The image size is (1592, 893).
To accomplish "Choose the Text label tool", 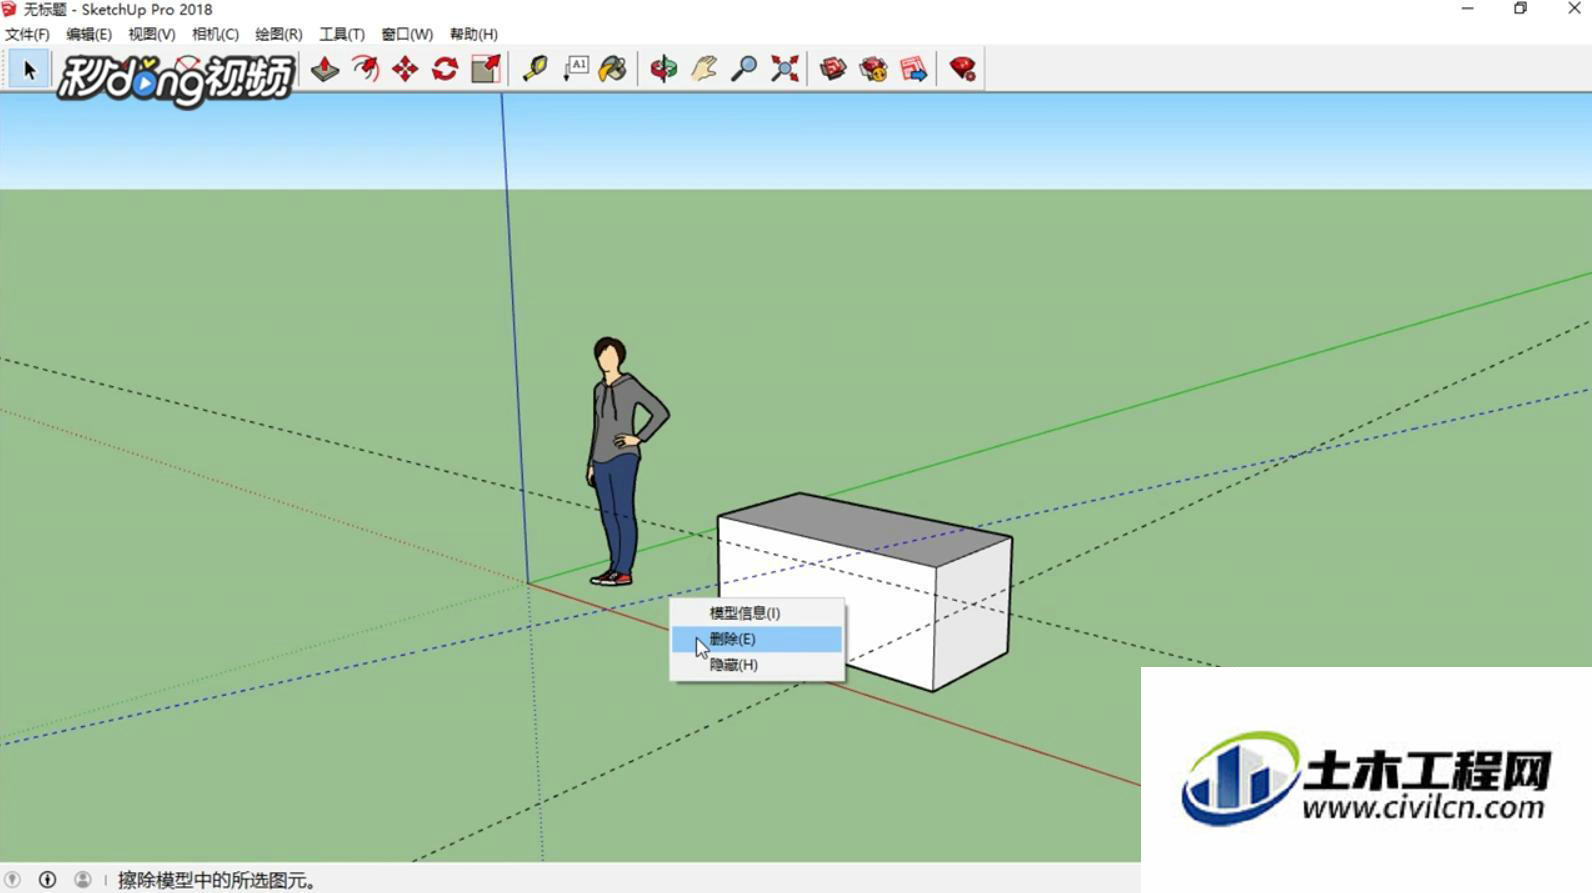I will [x=576, y=69].
